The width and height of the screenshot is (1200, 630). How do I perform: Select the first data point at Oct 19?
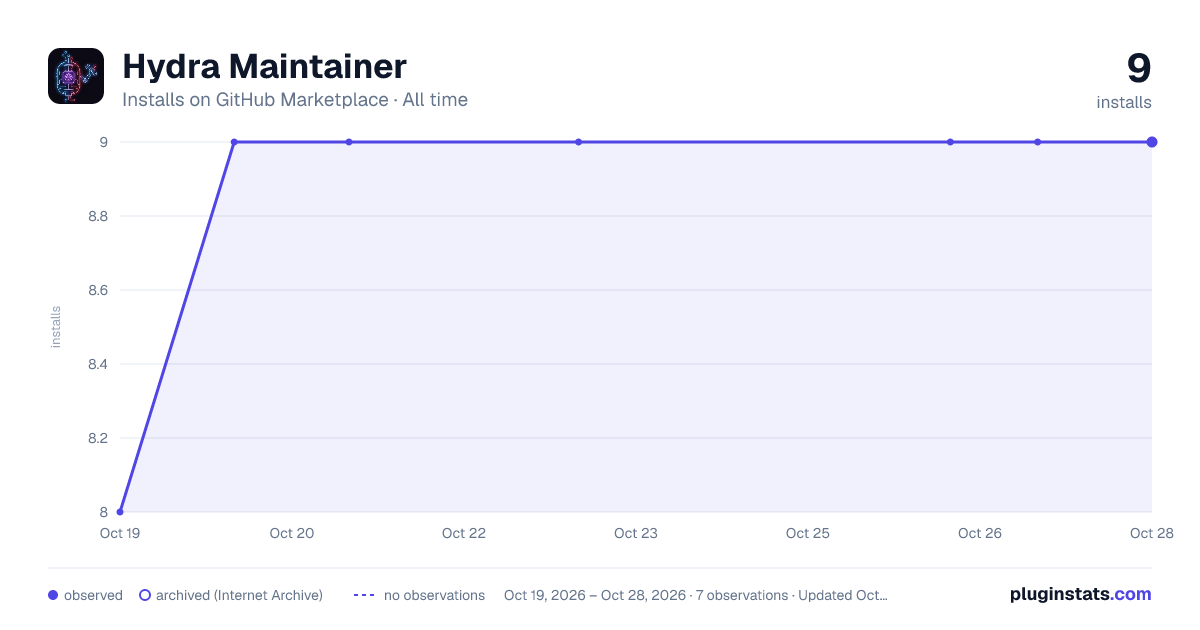[x=120, y=512]
